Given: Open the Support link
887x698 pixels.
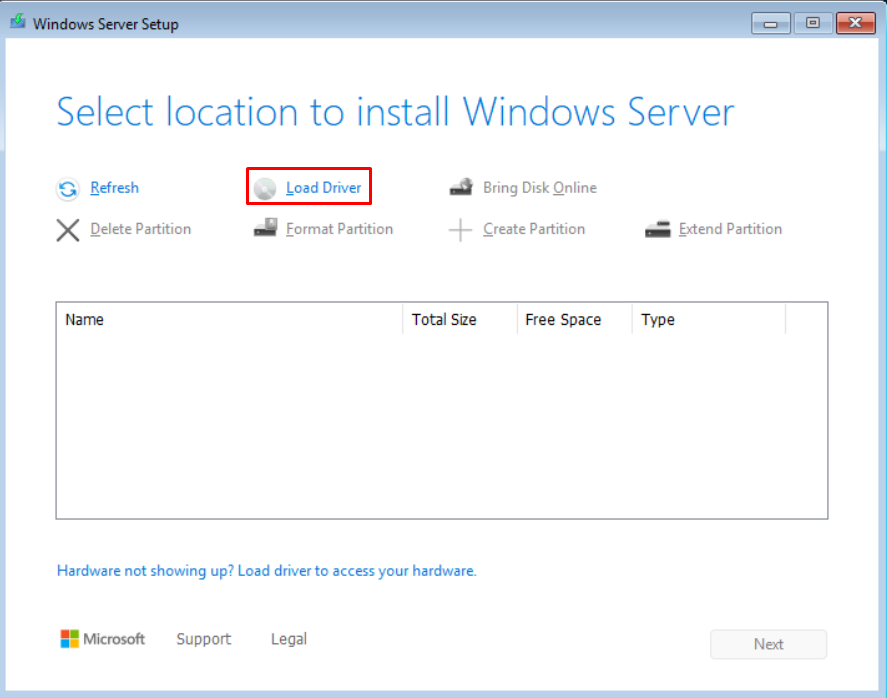Looking at the screenshot, I should click(x=203, y=639).
